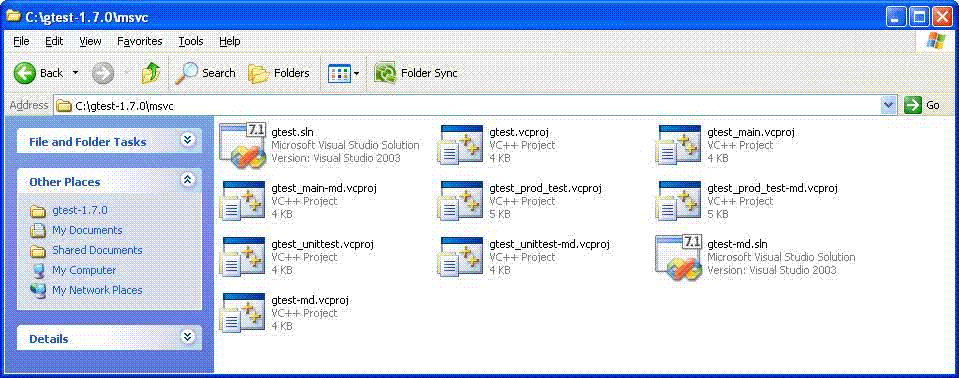This screenshot has height=378, width=959.
Task: Expand File and Folder Tasks panel
Action: point(188,141)
